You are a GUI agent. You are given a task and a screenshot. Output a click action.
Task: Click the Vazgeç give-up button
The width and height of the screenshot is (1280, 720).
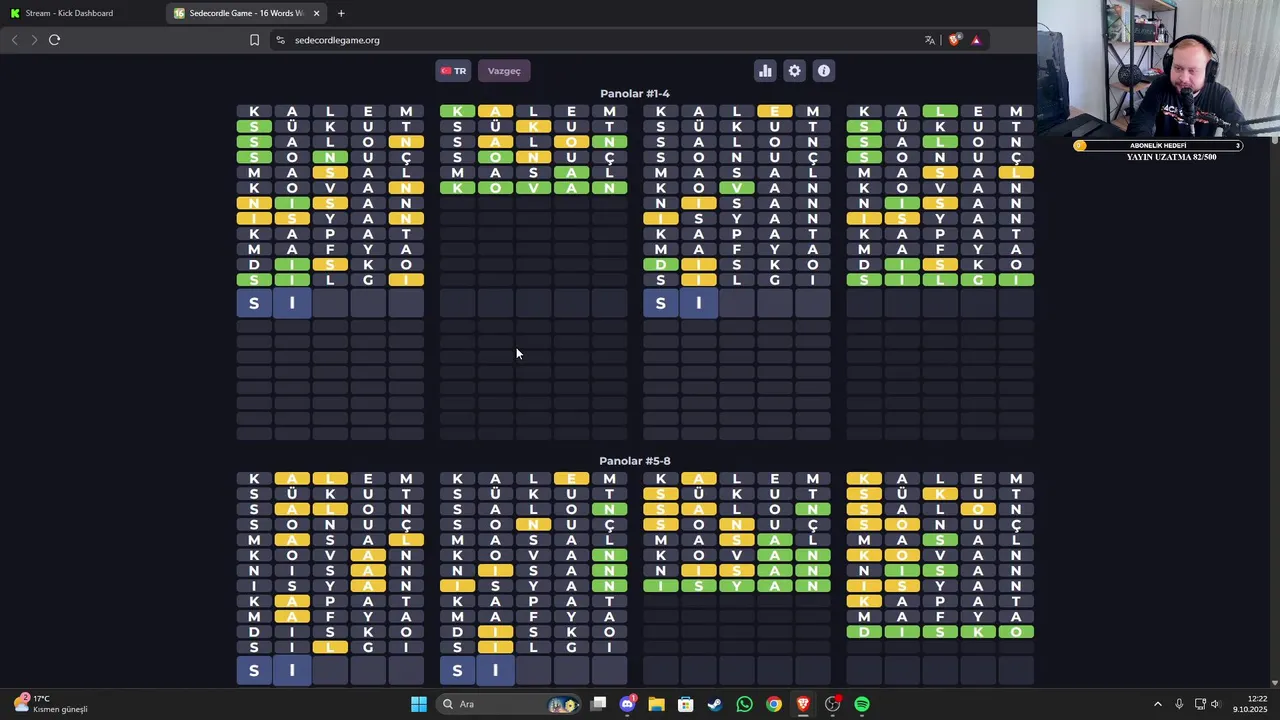pyautogui.click(x=504, y=71)
